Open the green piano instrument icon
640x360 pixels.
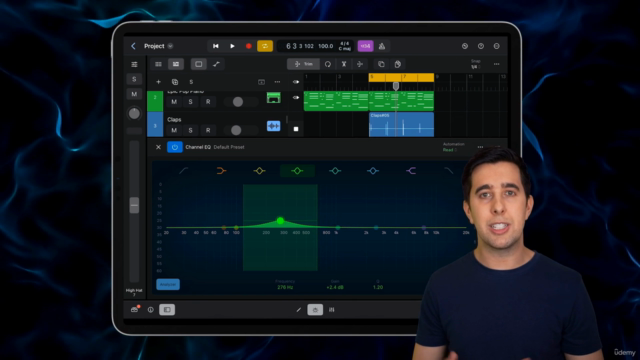click(x=273, y=98)
